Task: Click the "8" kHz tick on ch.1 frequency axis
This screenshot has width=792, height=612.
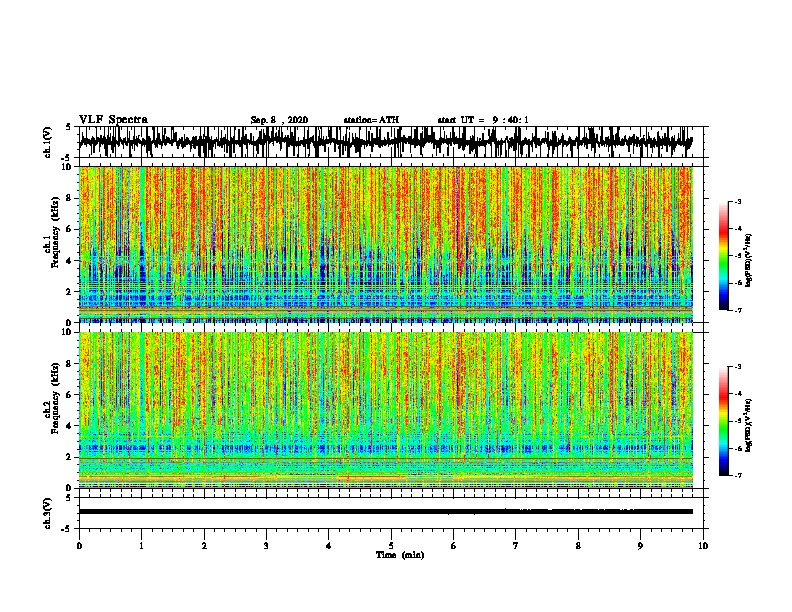Action: click(70, 198)
